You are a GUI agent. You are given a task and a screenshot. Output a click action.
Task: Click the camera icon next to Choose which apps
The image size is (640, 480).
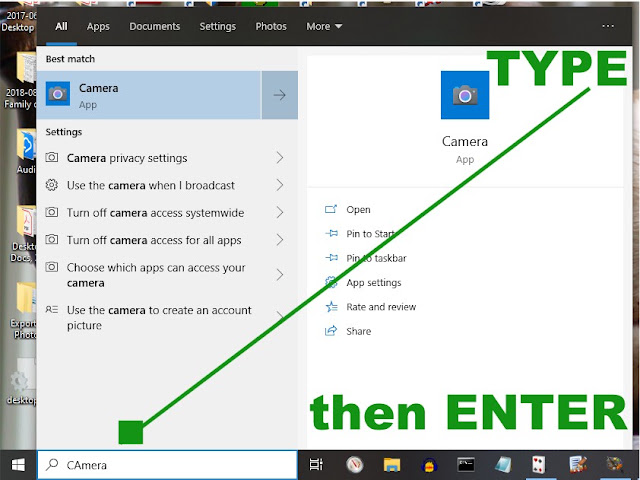(51, 267)
